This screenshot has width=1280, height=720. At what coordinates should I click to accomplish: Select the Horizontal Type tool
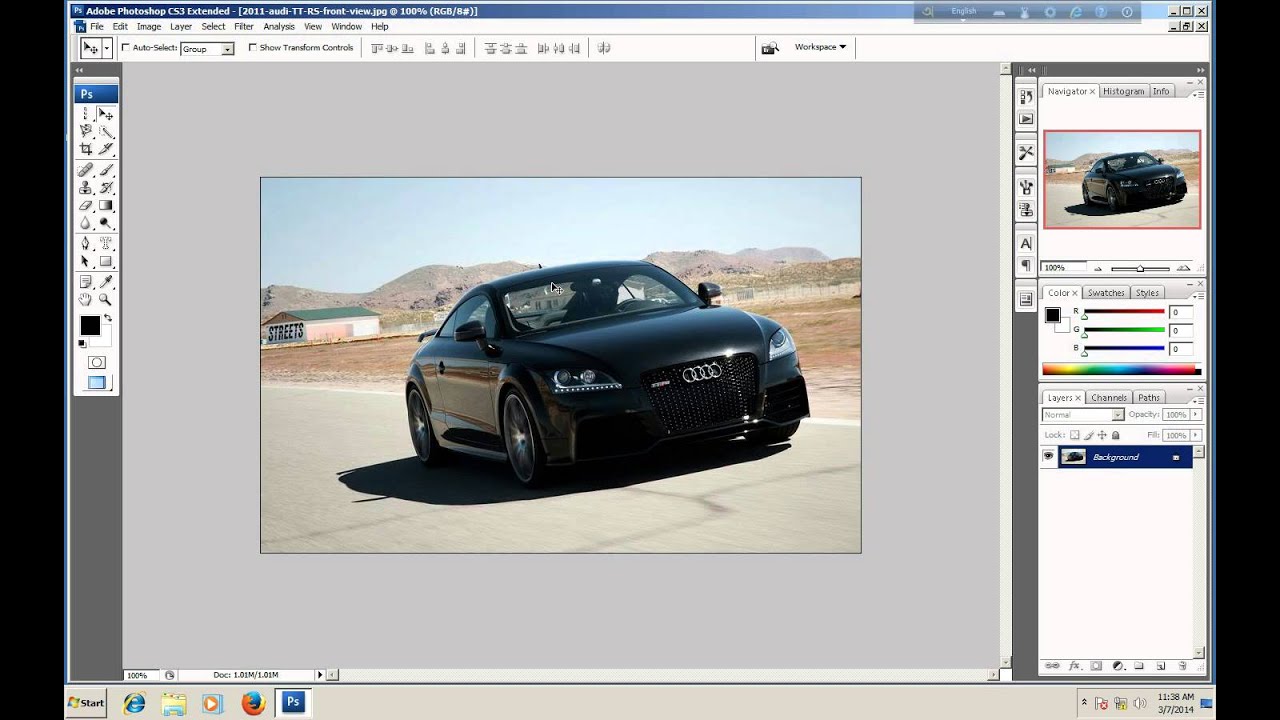point(106,244)
